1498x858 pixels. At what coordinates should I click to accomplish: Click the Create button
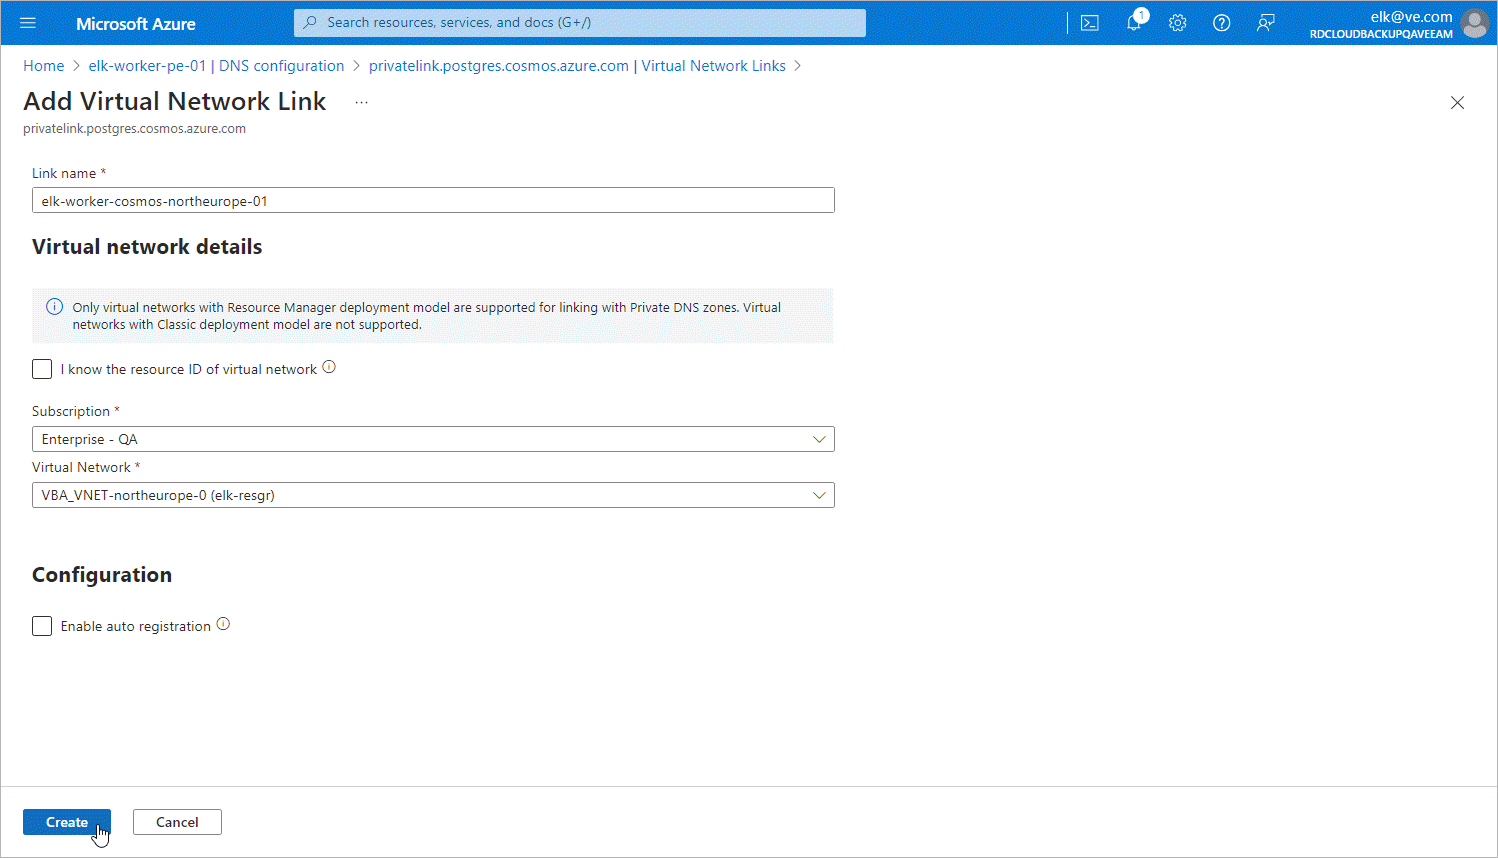tap(67, 822)
